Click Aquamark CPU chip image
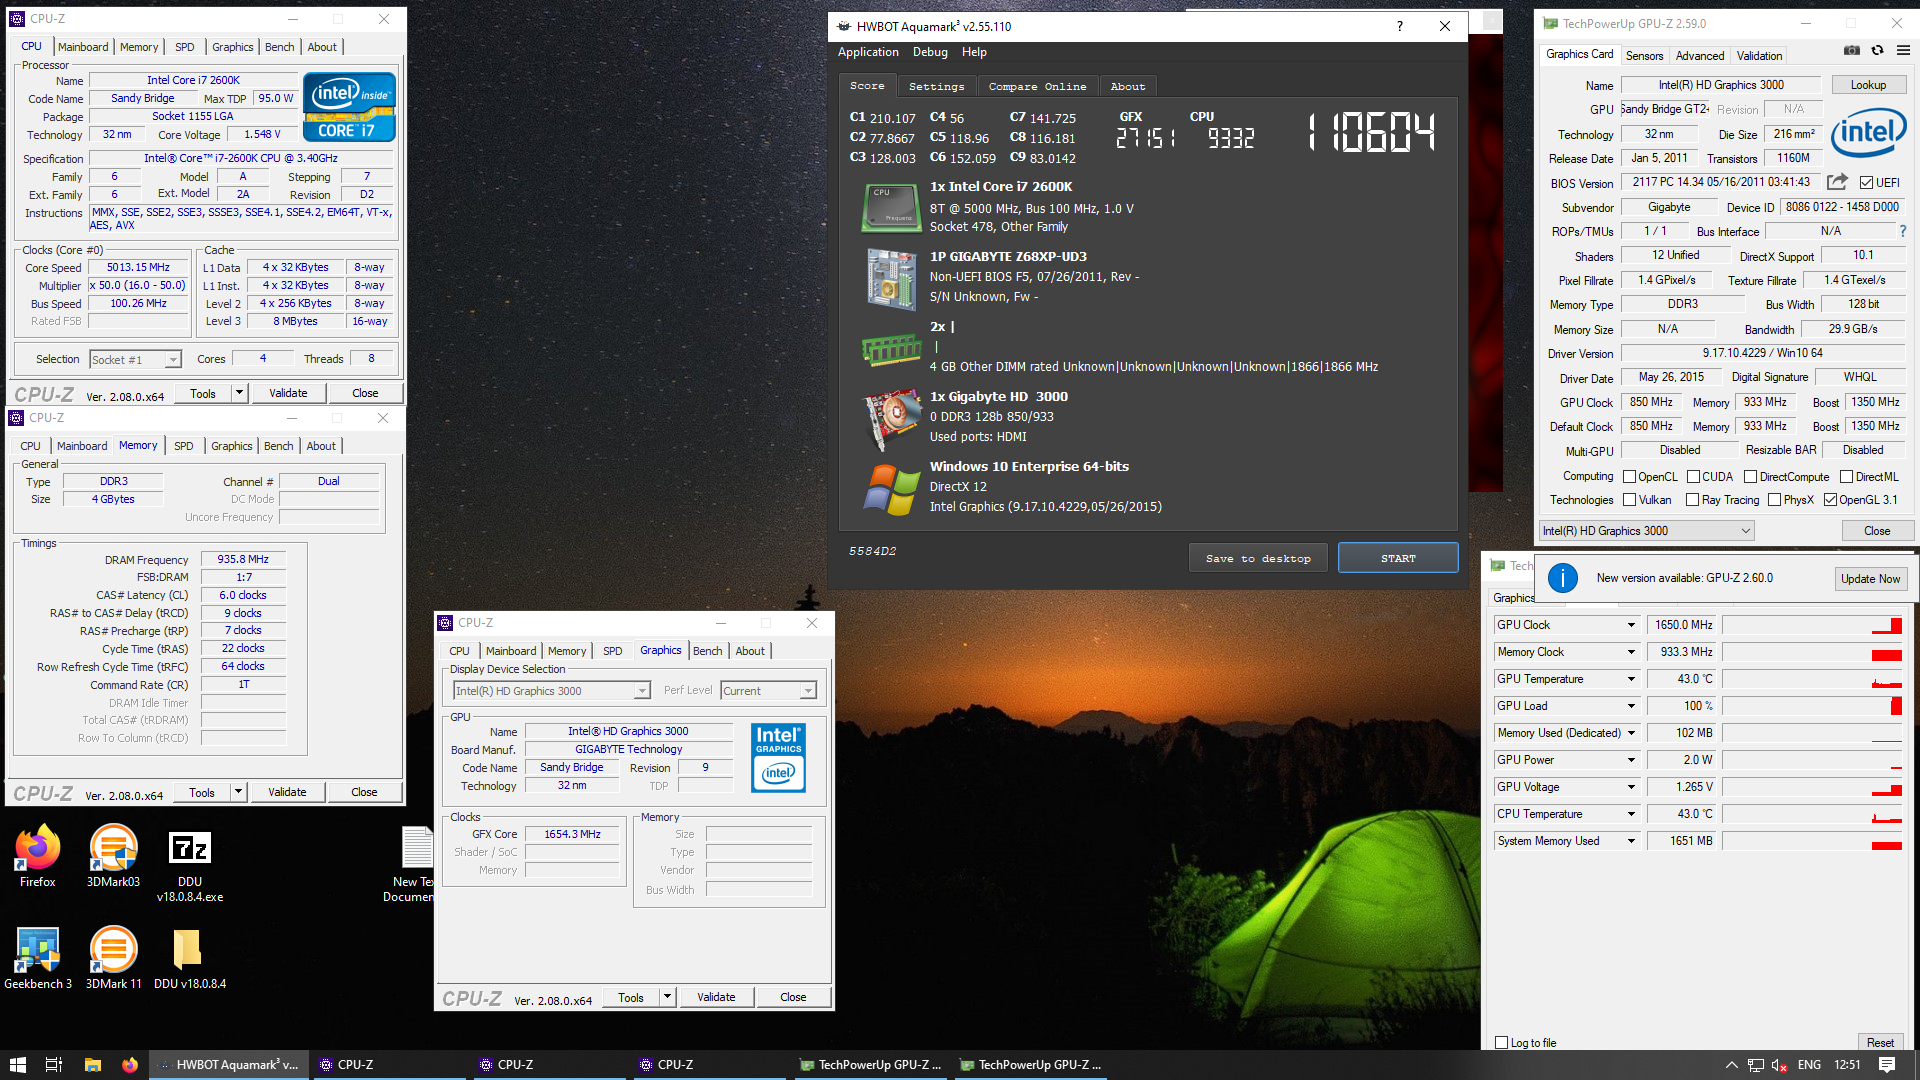Viewport: 1920px width, 1080px height. click(891, 207)
